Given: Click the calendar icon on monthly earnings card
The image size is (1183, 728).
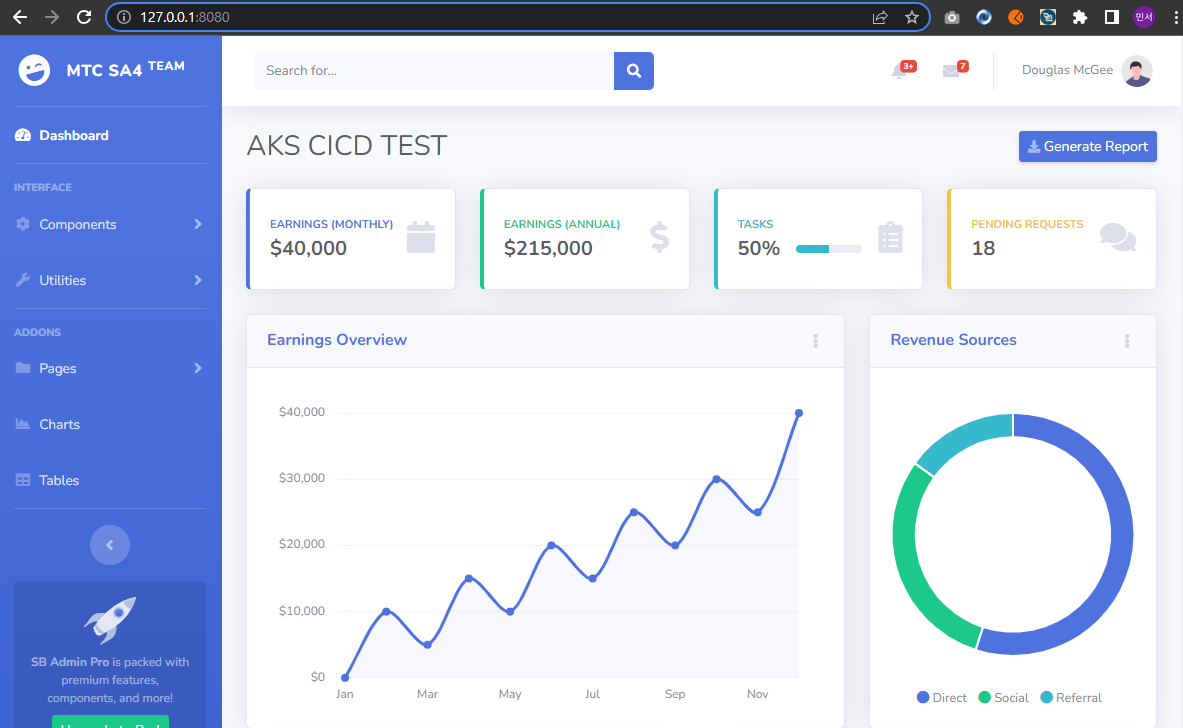Looking at the screenshot, I should coord(421,237).
